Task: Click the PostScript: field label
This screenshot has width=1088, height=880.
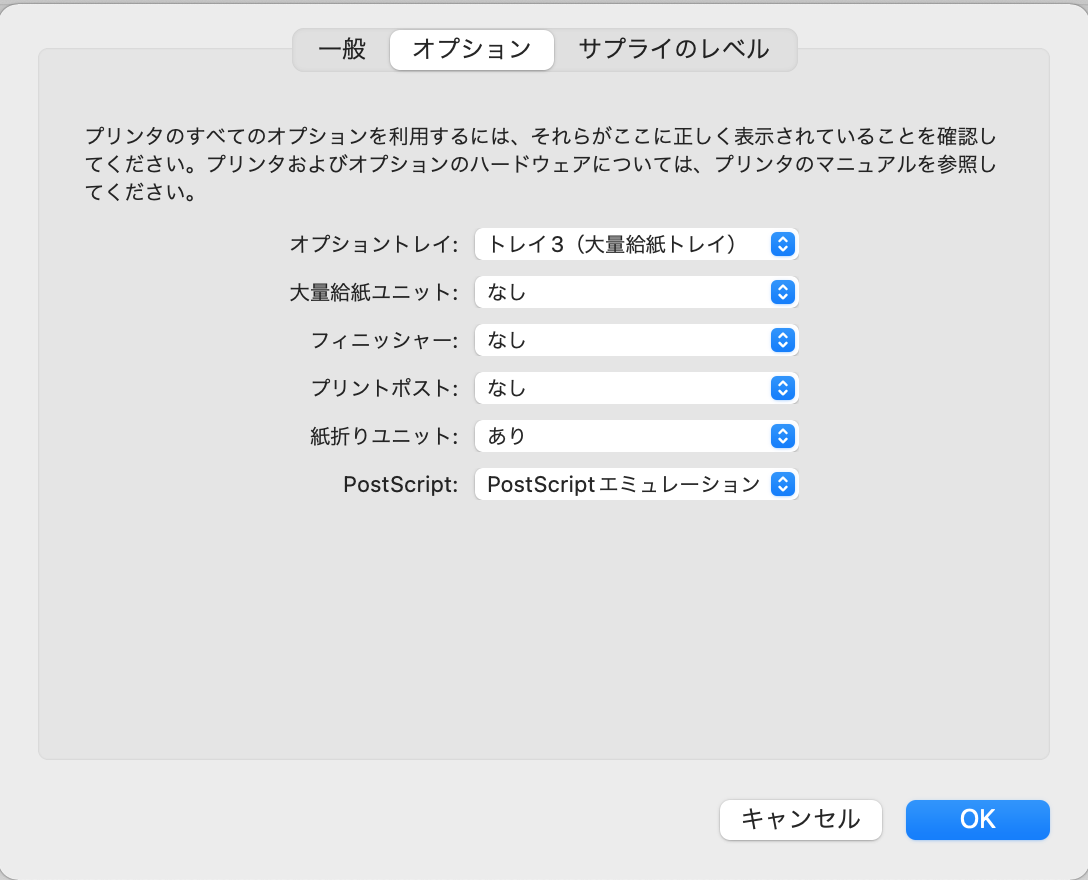Action: [400, 485]
